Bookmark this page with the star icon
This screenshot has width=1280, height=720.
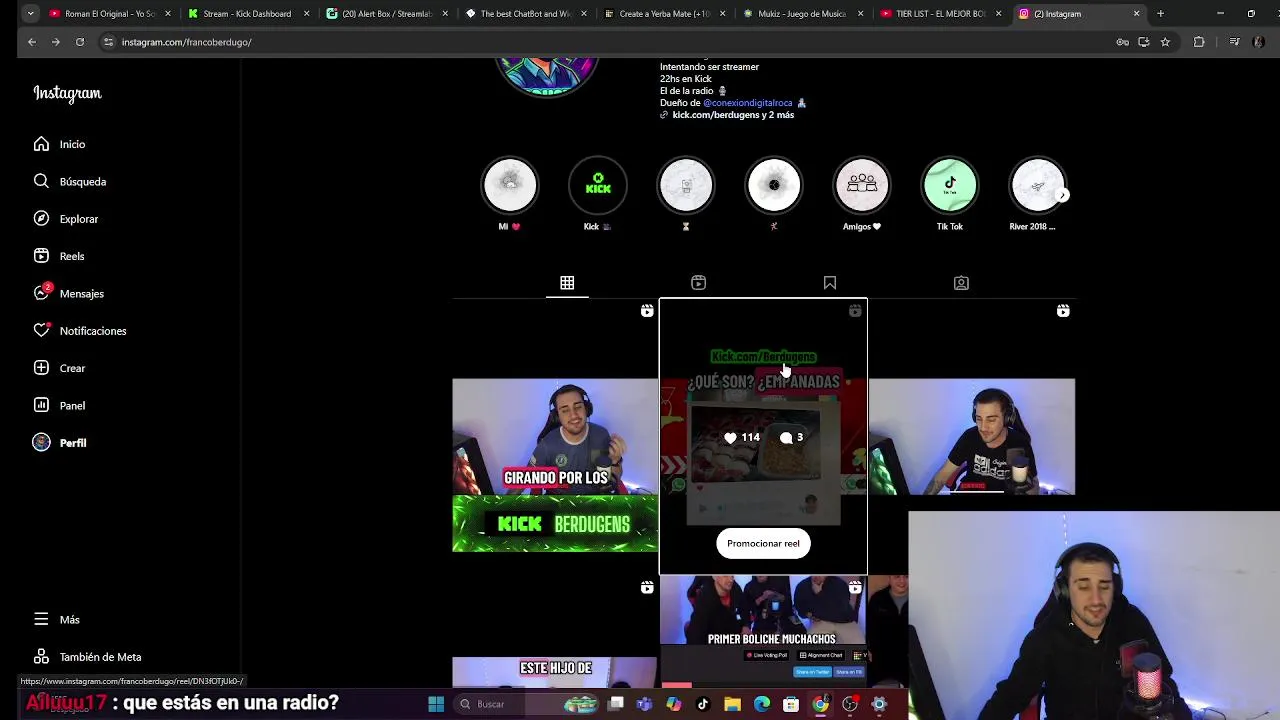(x=1165, y=42)
